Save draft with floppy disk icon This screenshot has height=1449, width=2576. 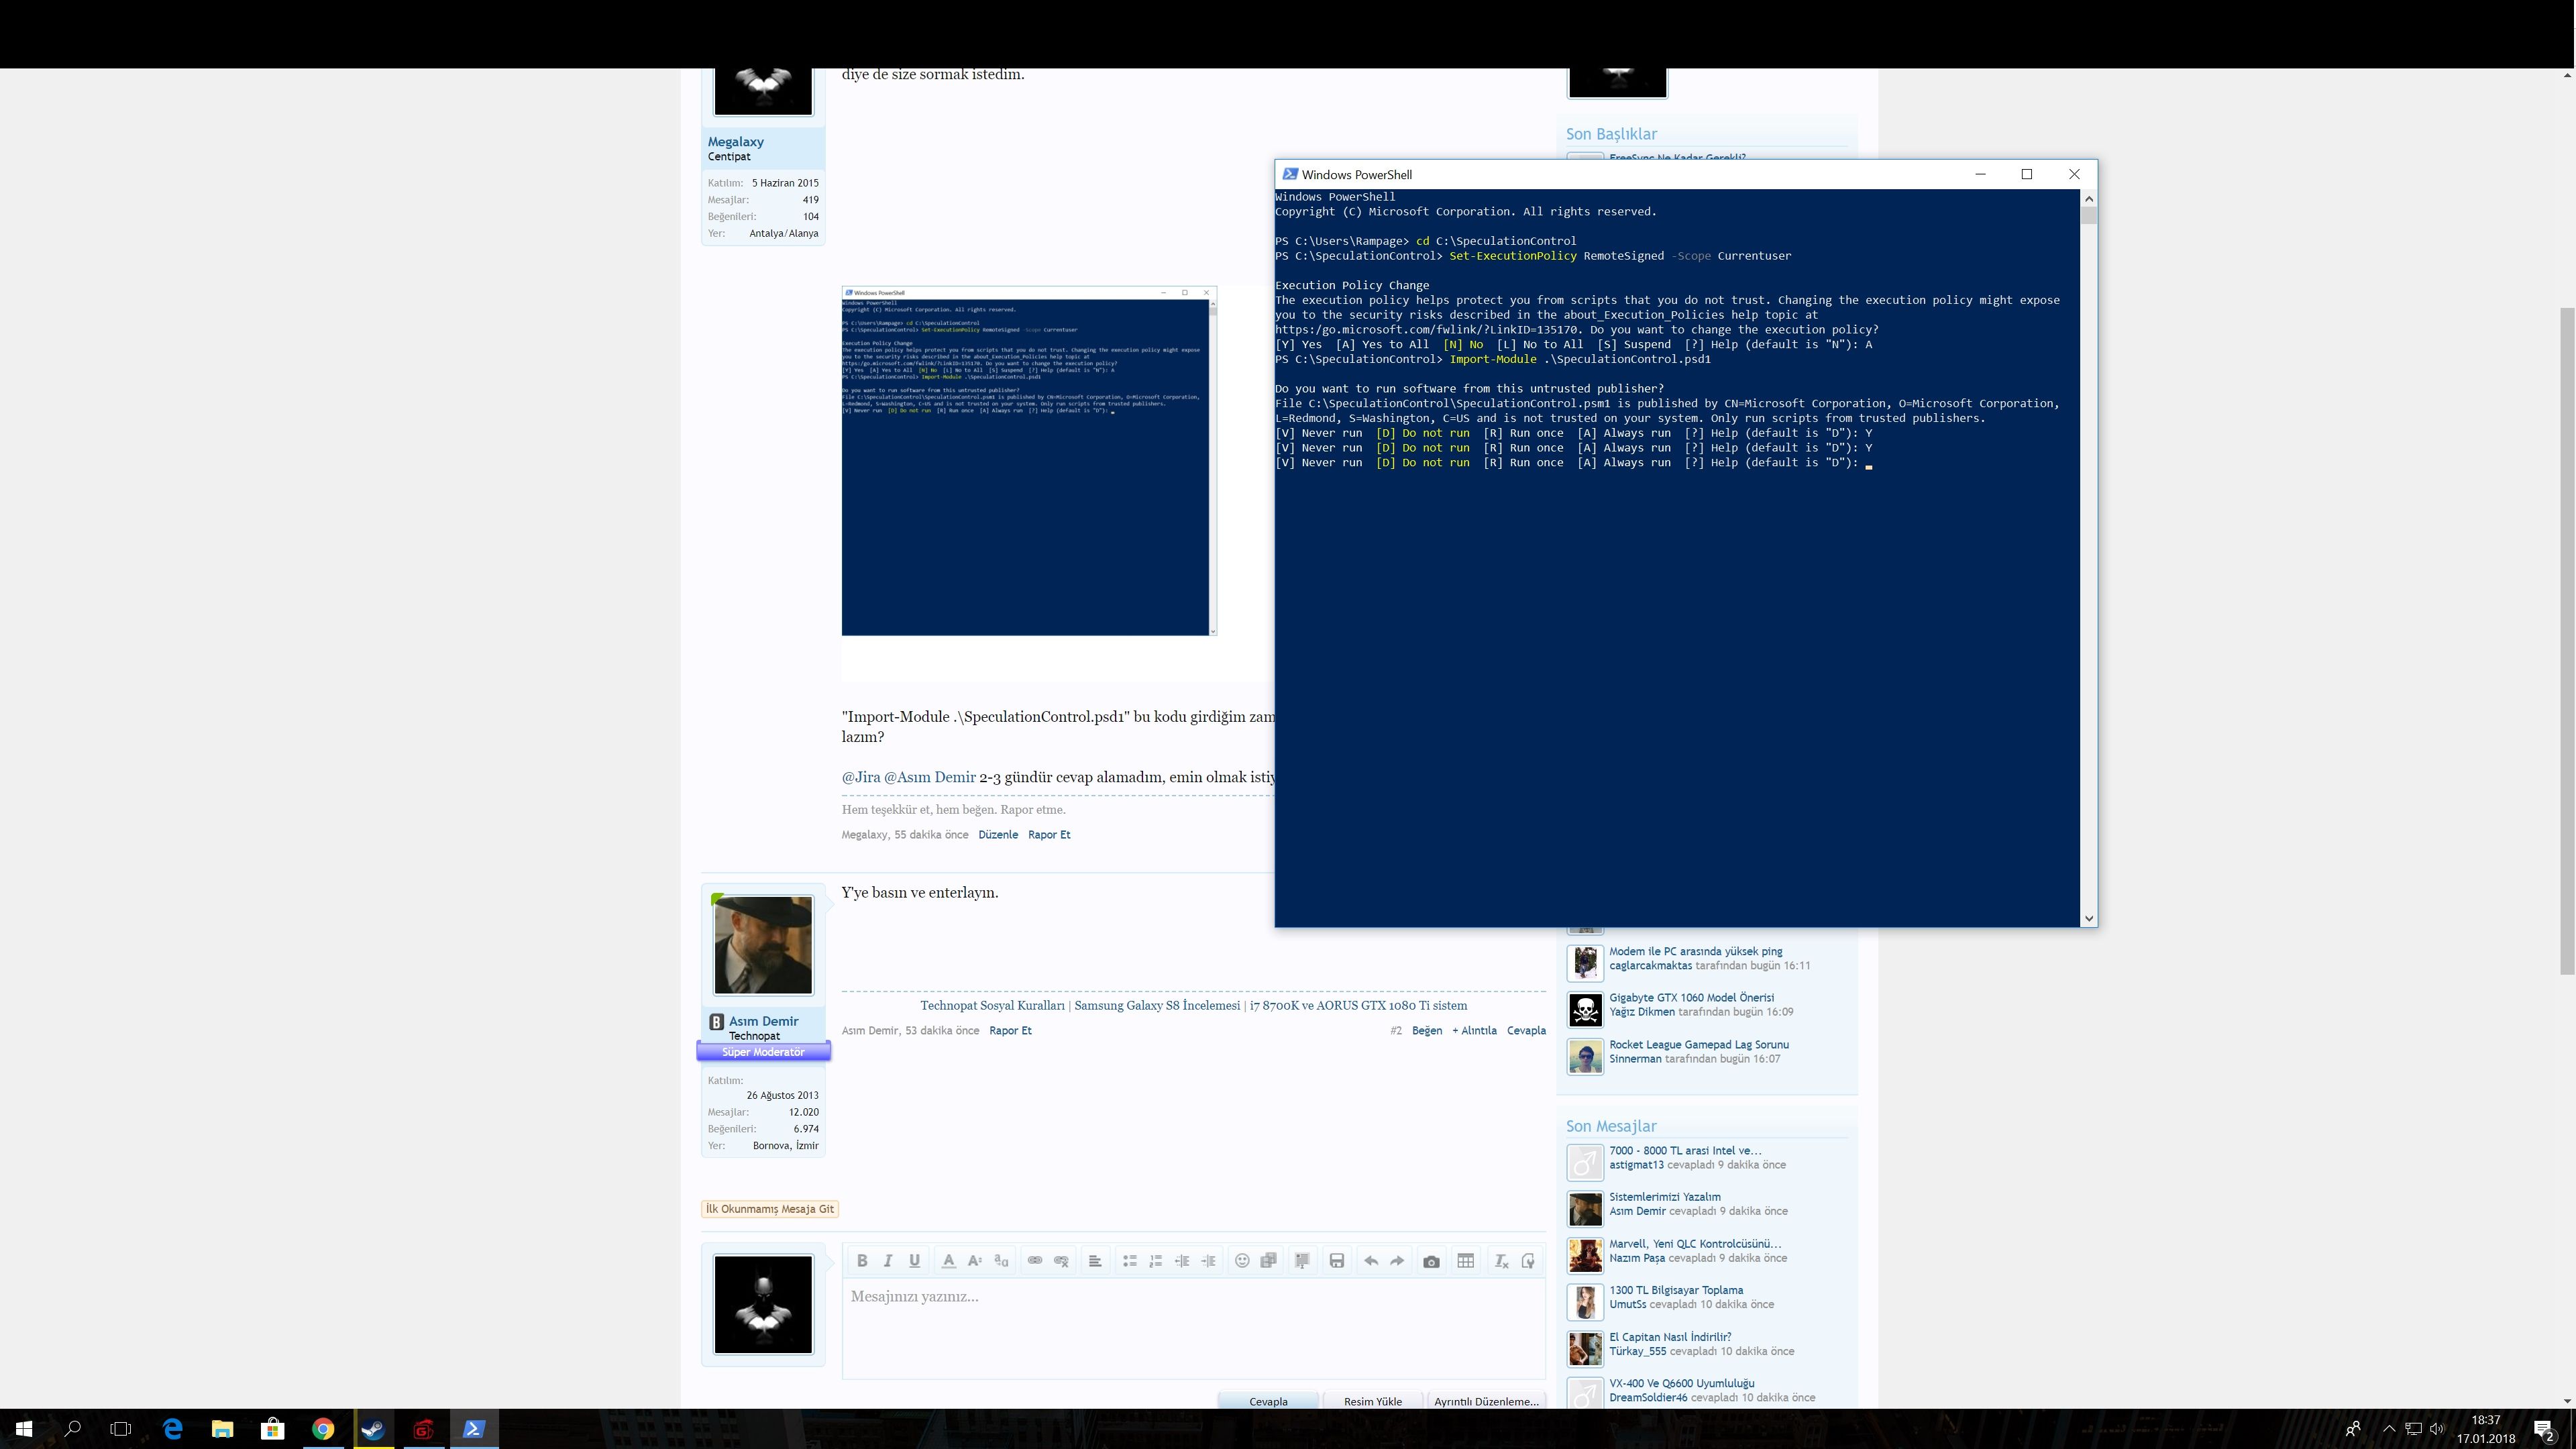click(x=1336, y=1261)
